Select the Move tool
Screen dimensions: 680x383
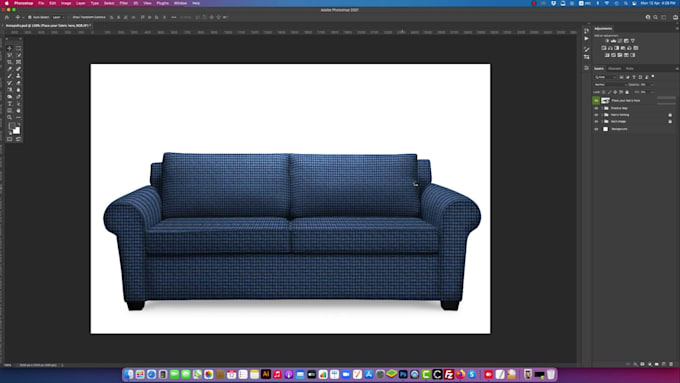10,49
